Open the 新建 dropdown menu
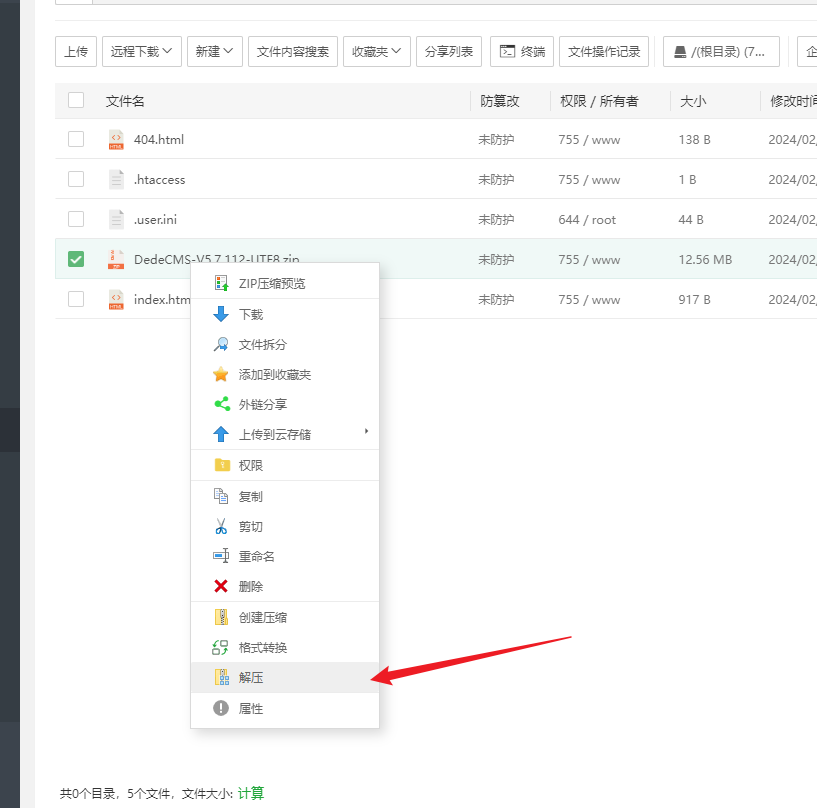Image resolution: width=817 pixels, height=808 pixels. [x=215, y=51]
